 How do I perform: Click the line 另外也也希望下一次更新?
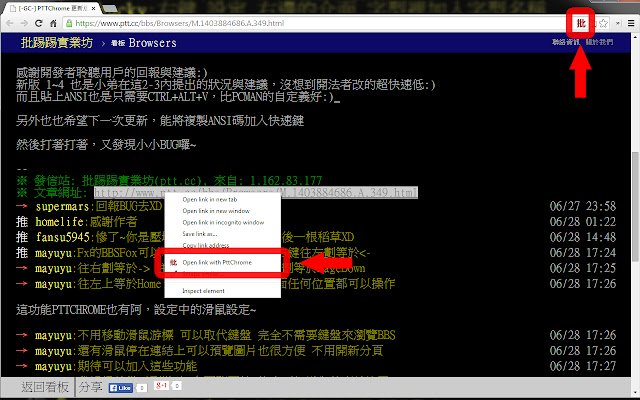(160, 121)
